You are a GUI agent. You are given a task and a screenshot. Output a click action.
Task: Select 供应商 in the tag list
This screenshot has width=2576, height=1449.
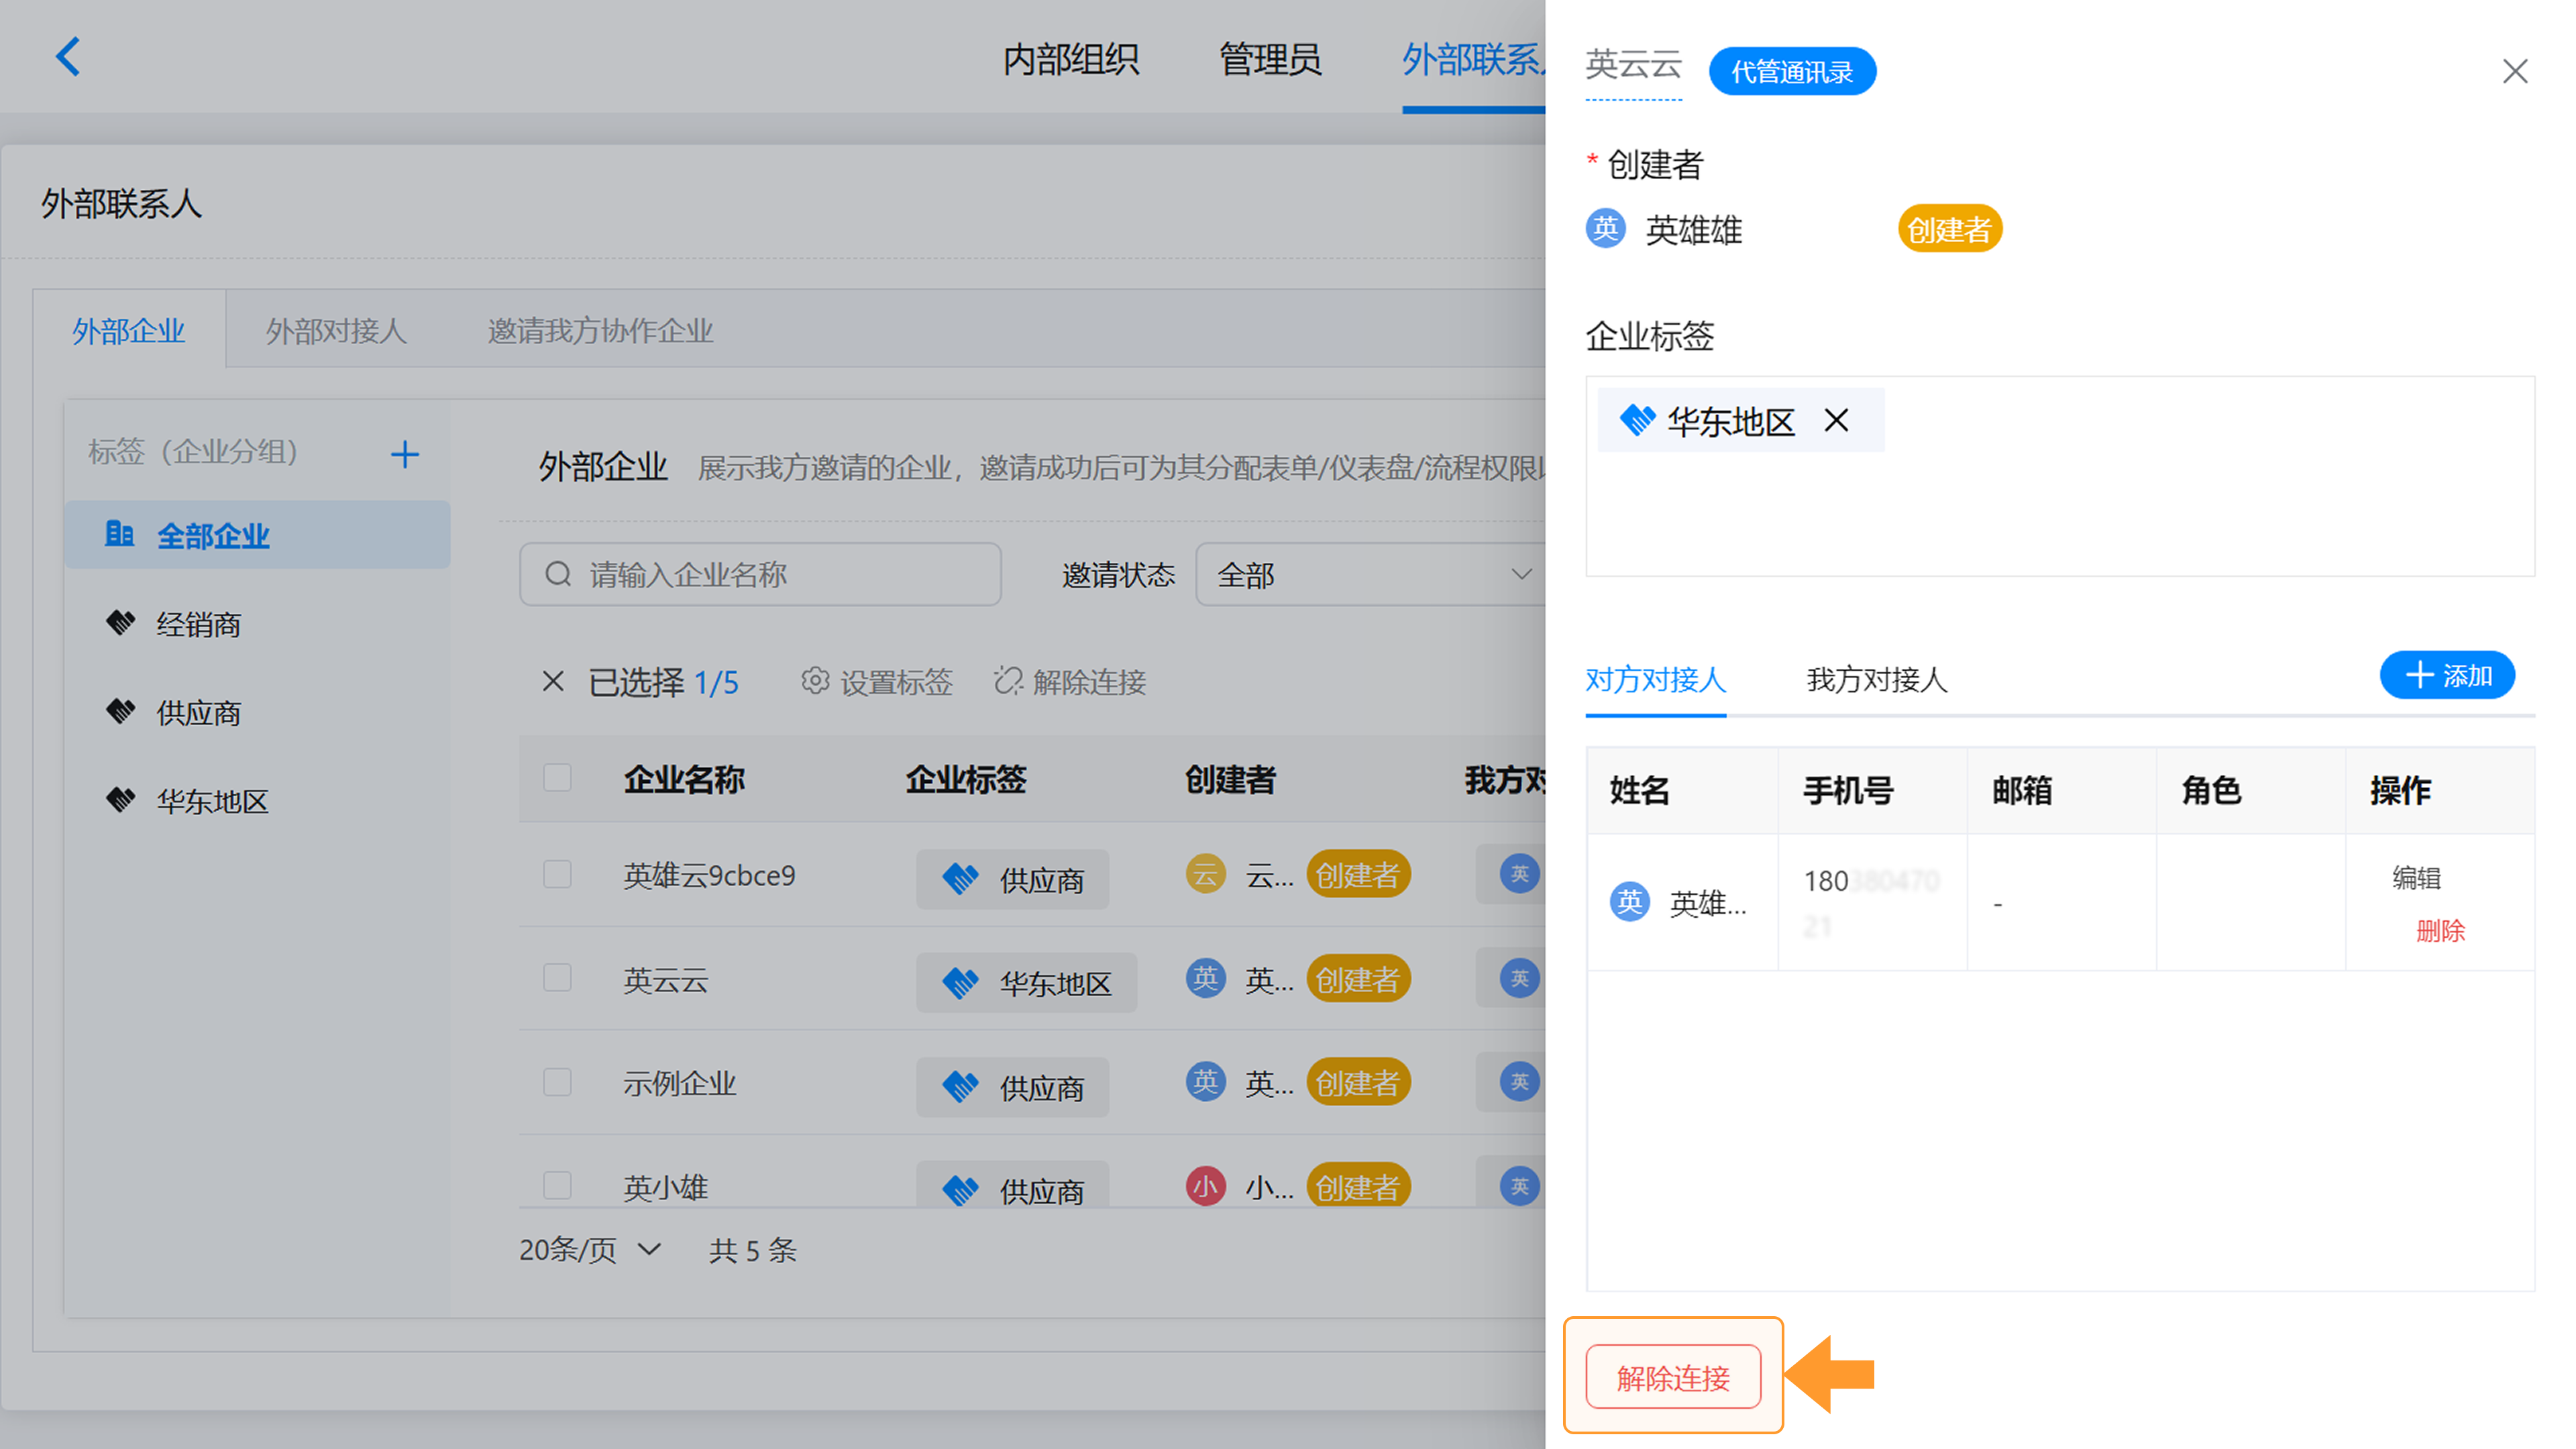point(257,712)
